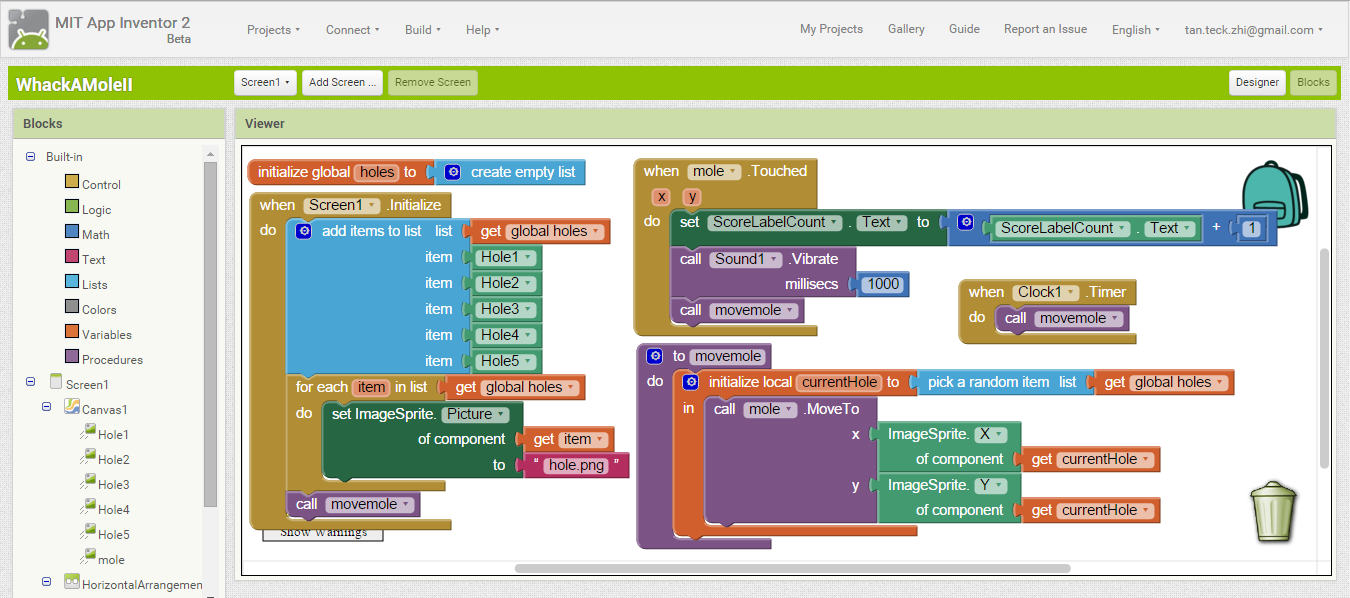This screenshot has height=598, width=1350.
Task: Collapse the Screen1 tree node
Action: tap(30, 381)
